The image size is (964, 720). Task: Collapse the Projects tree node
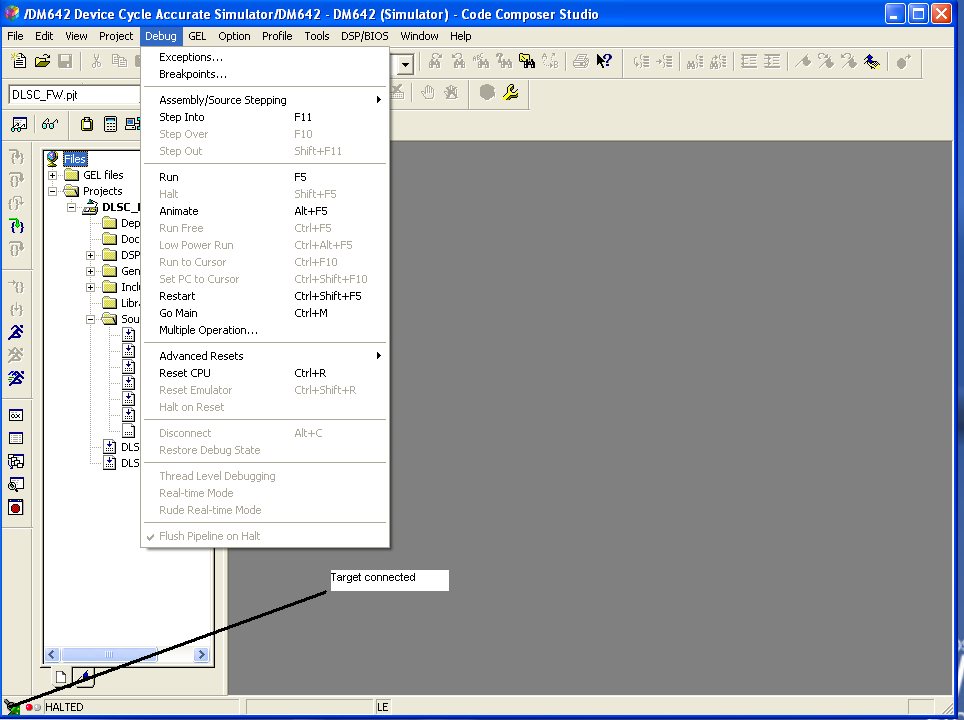coord(53,191)
